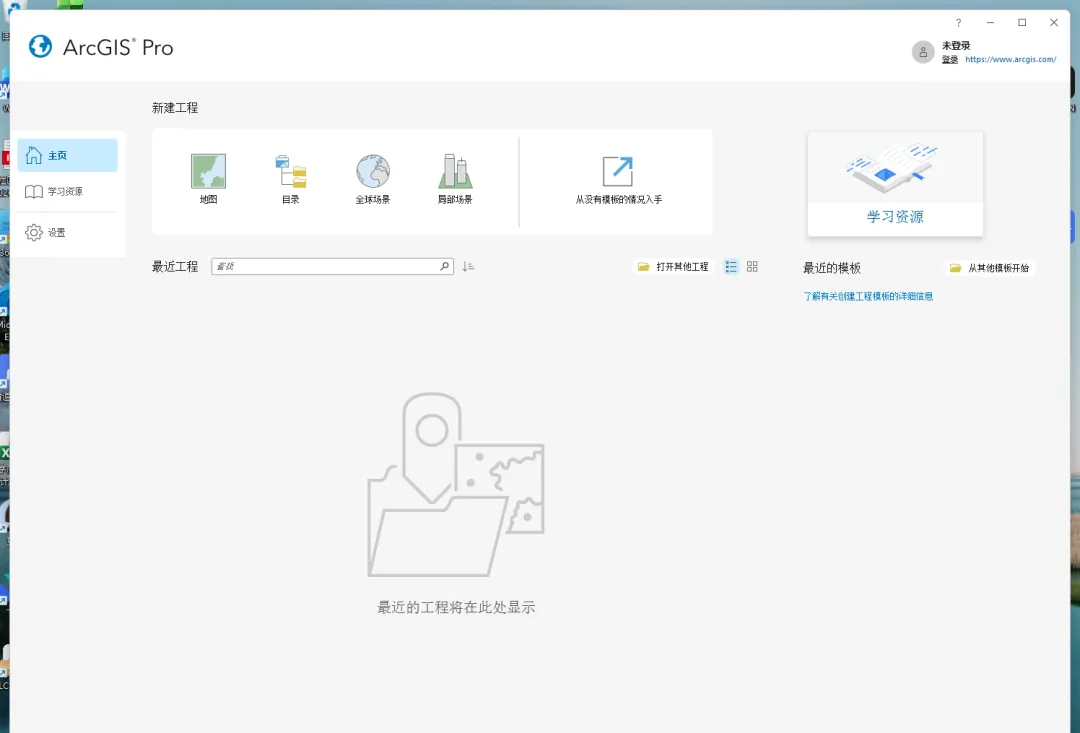
Task: Start with 从没有模板的情况入手 option
Action: [x=619, y=180]
